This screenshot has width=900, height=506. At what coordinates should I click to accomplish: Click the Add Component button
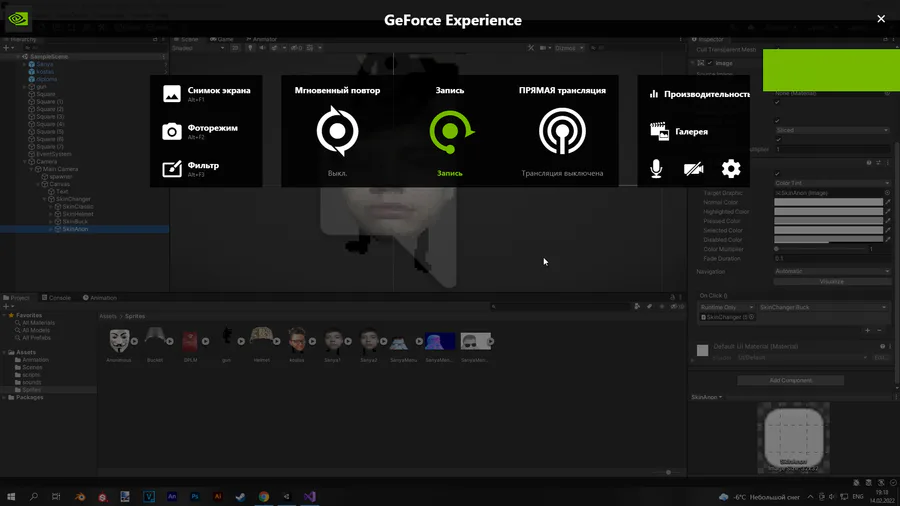pos(790,380)
